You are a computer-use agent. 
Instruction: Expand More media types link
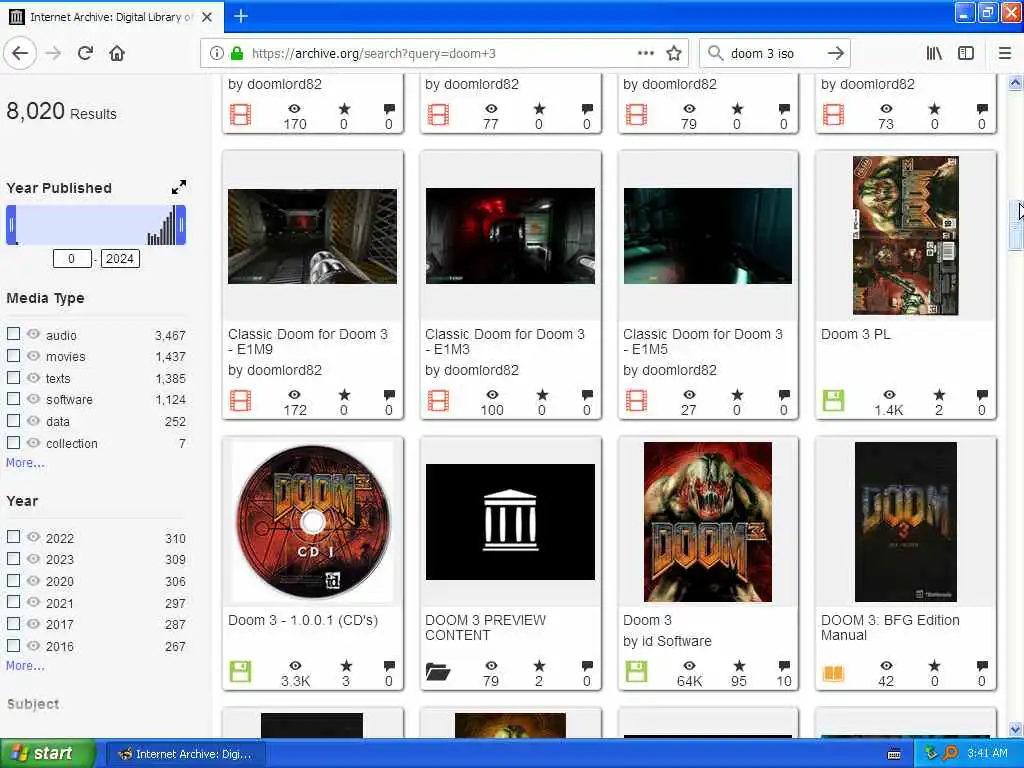click(x=25, y=462)
